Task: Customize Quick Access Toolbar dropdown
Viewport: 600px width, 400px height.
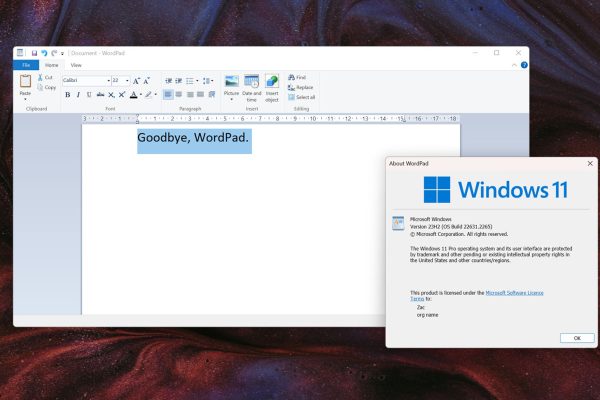Action: (62, 54)
